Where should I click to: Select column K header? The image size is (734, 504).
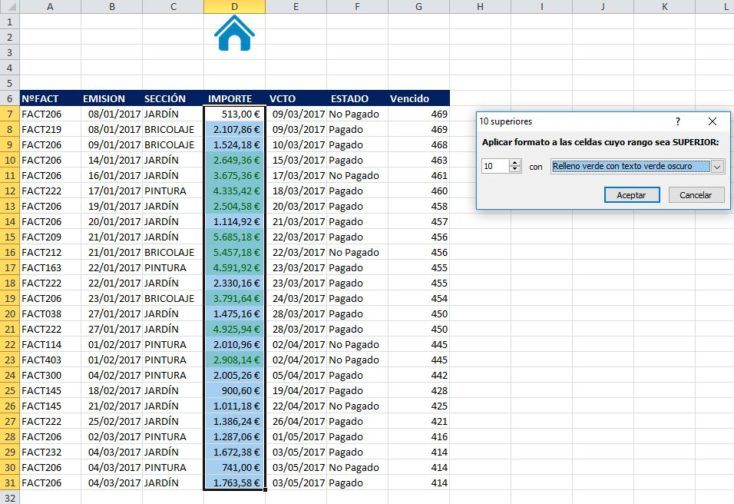(664, 7)
